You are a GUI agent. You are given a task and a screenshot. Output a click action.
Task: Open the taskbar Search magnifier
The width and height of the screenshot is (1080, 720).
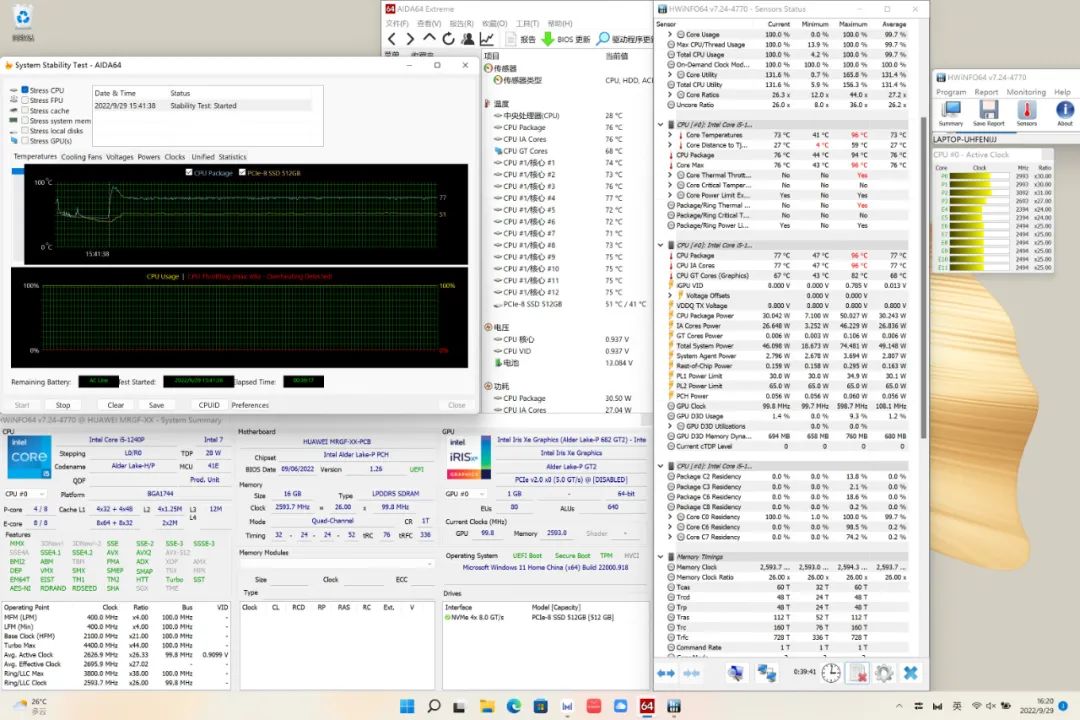pyautogui.click(x=434, y=706)
